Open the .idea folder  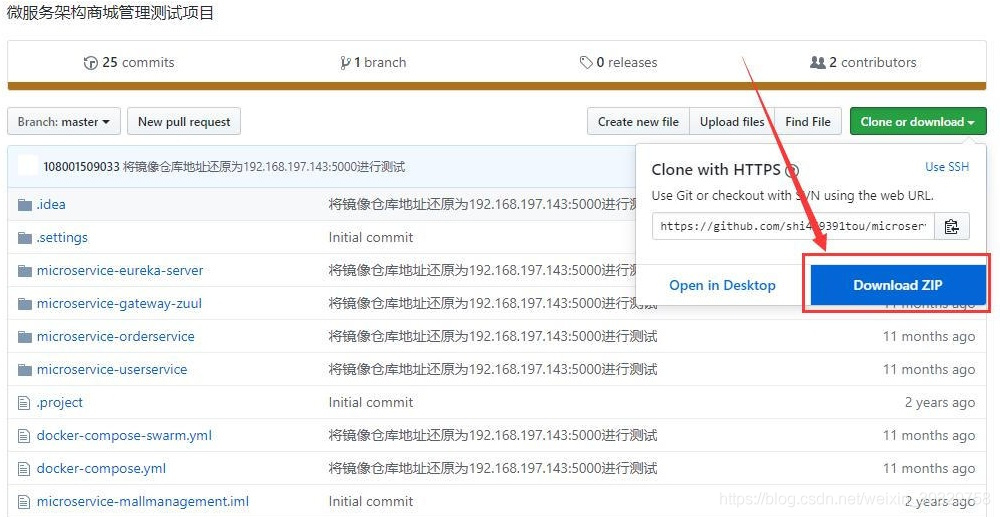(x=51, y=204)
